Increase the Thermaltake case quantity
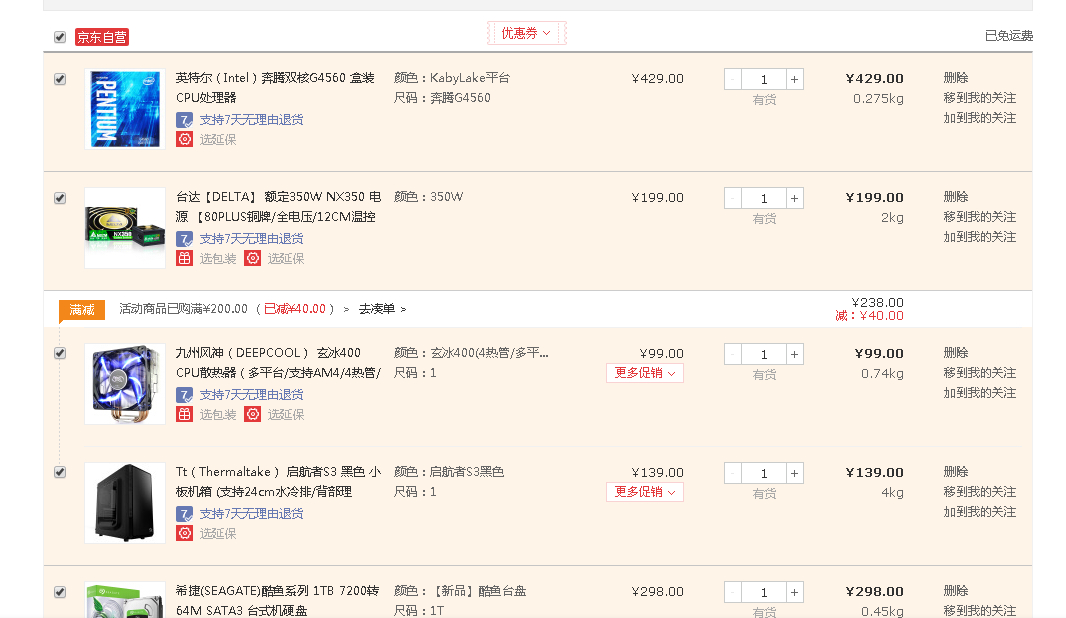Screen dimensions: 1066x618 point(795,473)
